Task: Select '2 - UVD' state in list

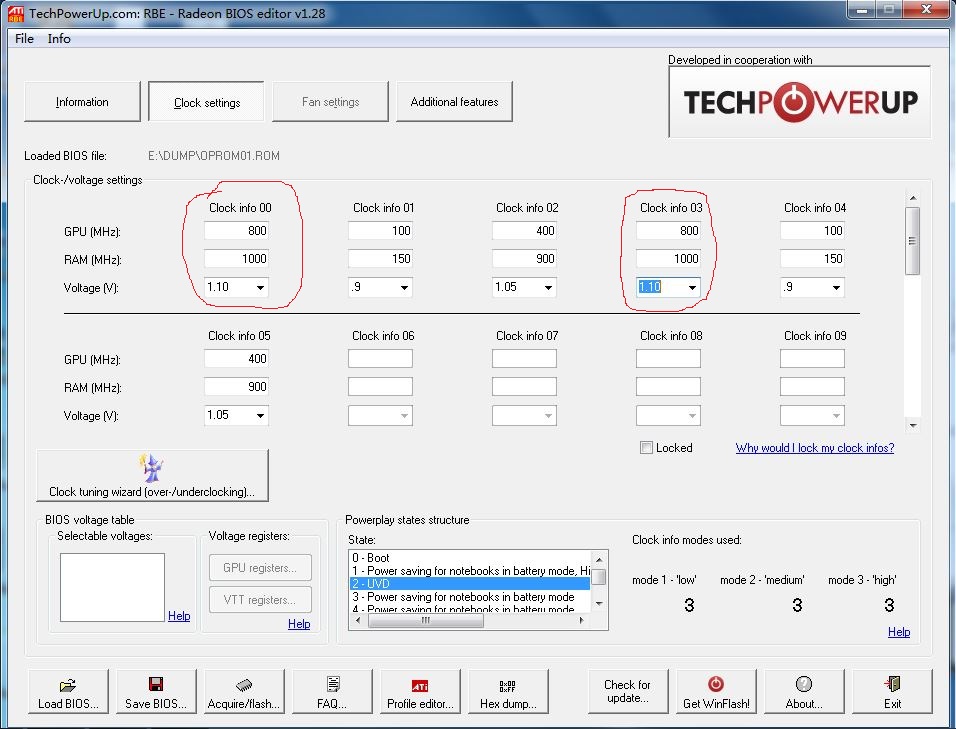Action: (469, 584)
